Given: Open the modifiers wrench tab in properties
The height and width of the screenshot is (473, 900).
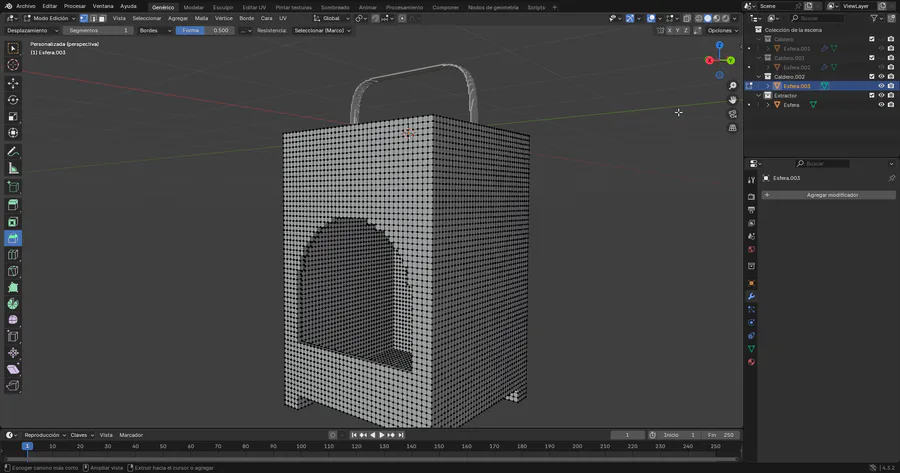Looking at the screenshot, I should tap(751, 296).
